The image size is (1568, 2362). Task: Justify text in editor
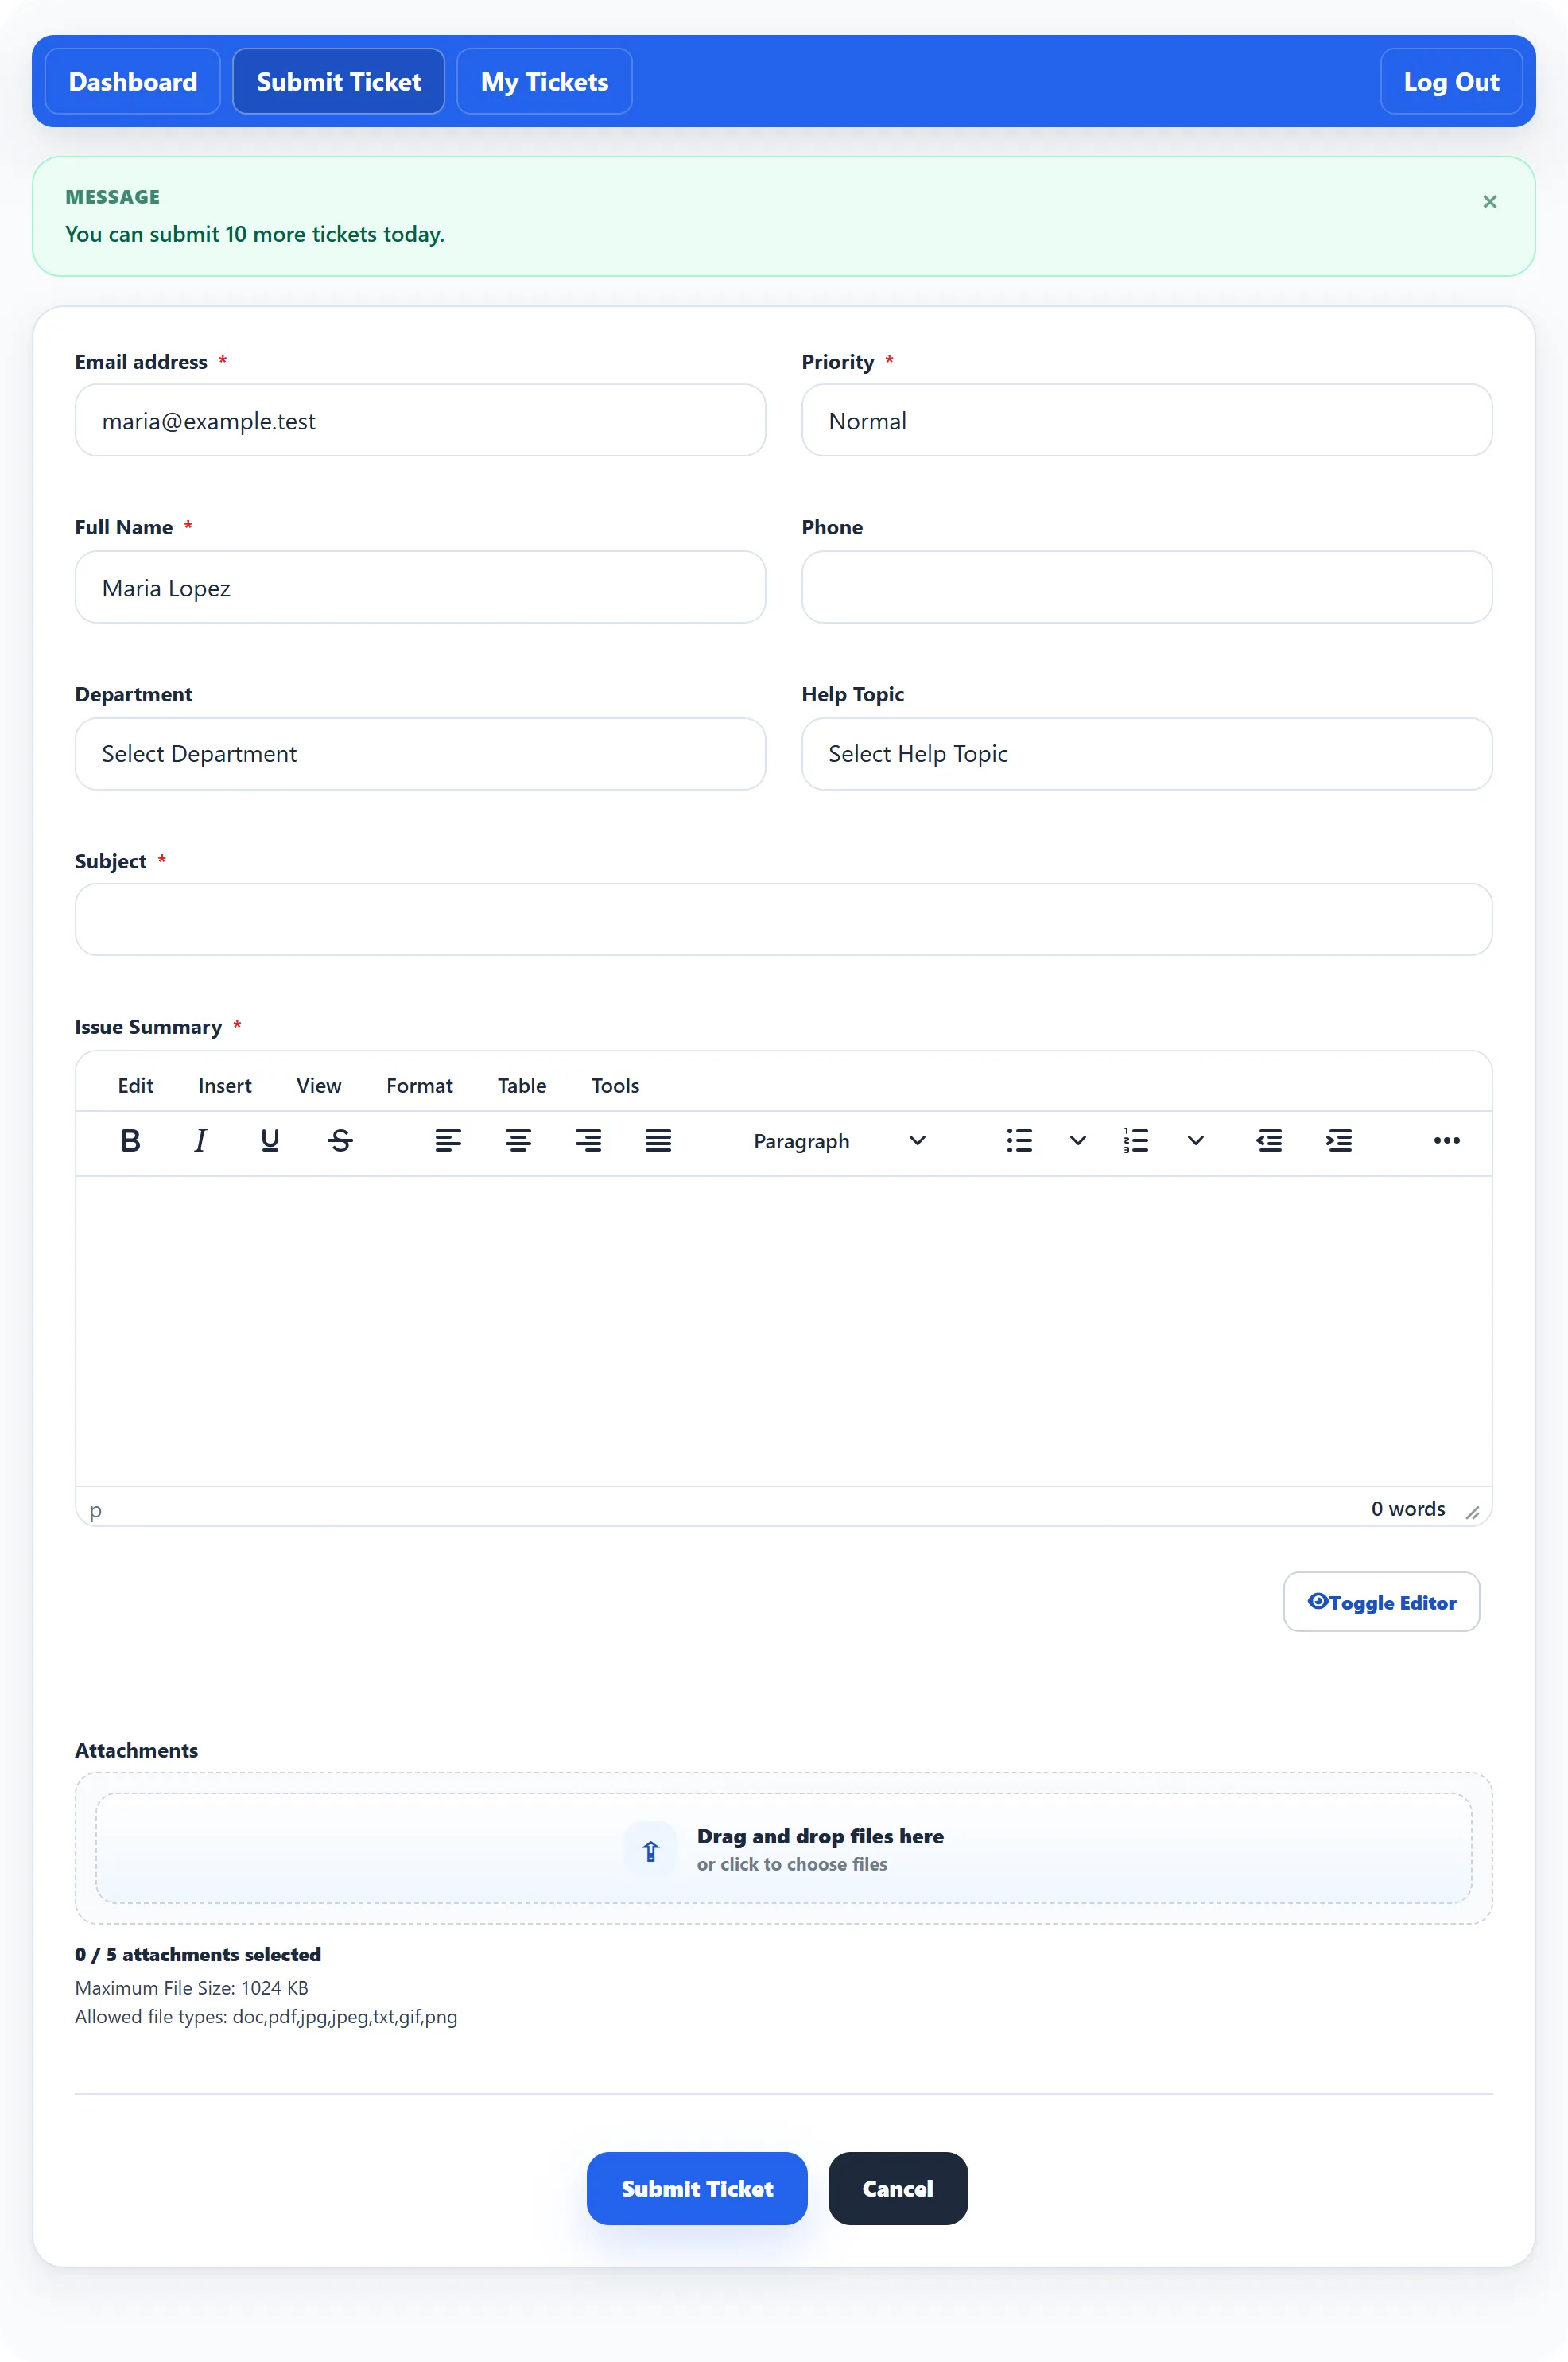pyautogui.click(x=658, y=1140)
